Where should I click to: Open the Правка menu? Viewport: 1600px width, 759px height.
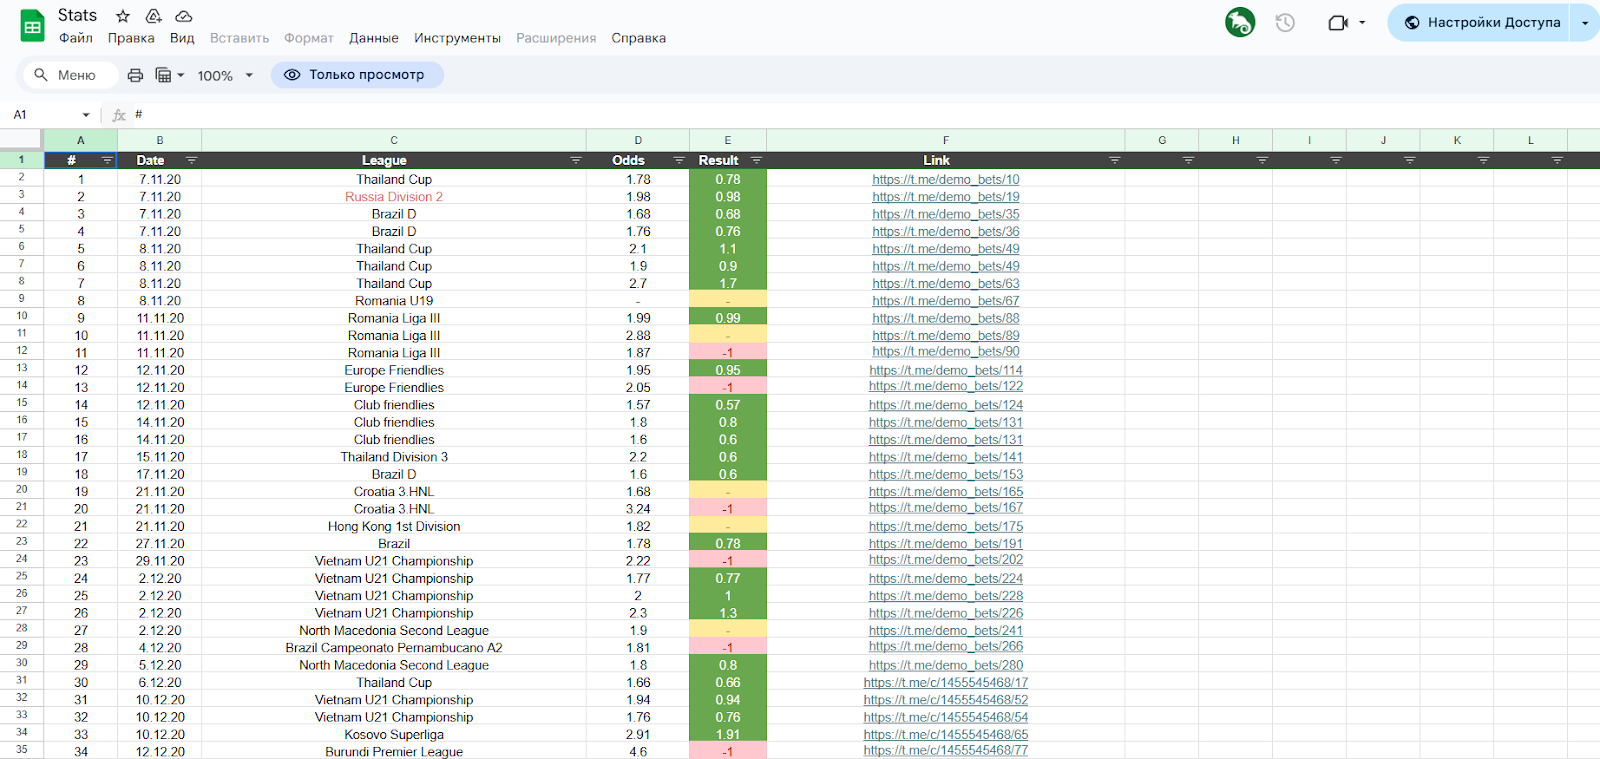pos(131,38)
